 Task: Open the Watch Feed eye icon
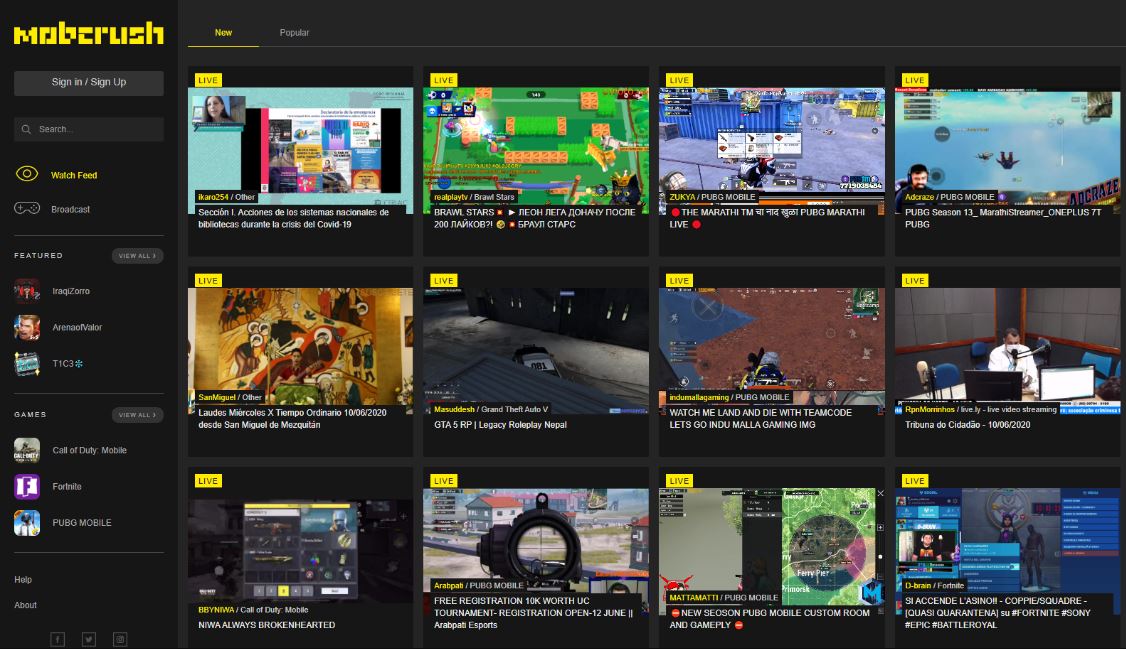(x=27, y=174)
